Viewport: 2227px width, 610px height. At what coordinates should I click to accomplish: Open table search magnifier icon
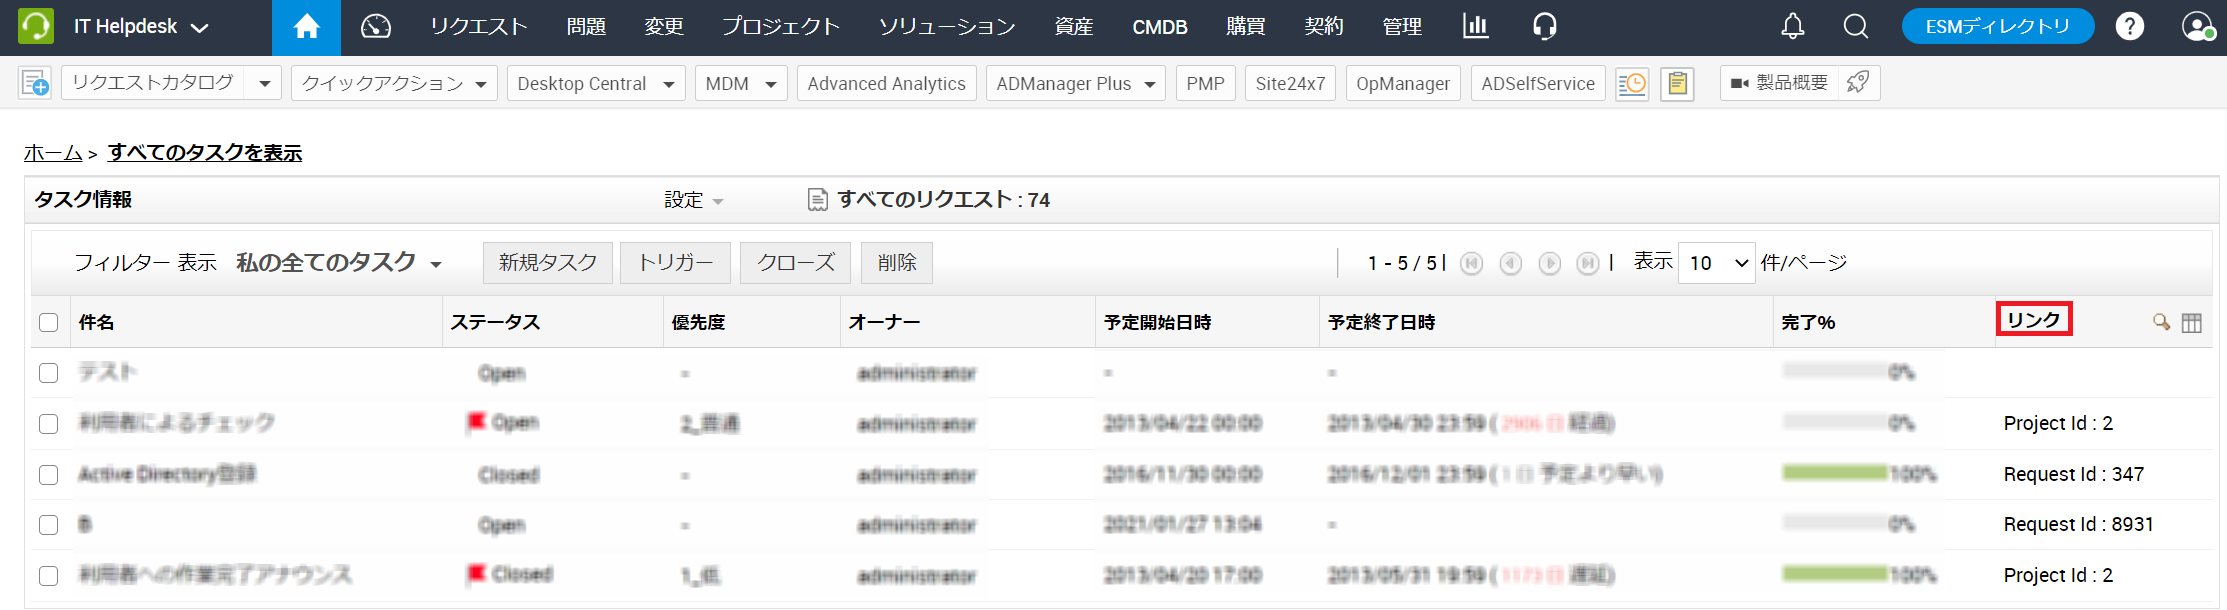click(2161, 322)
